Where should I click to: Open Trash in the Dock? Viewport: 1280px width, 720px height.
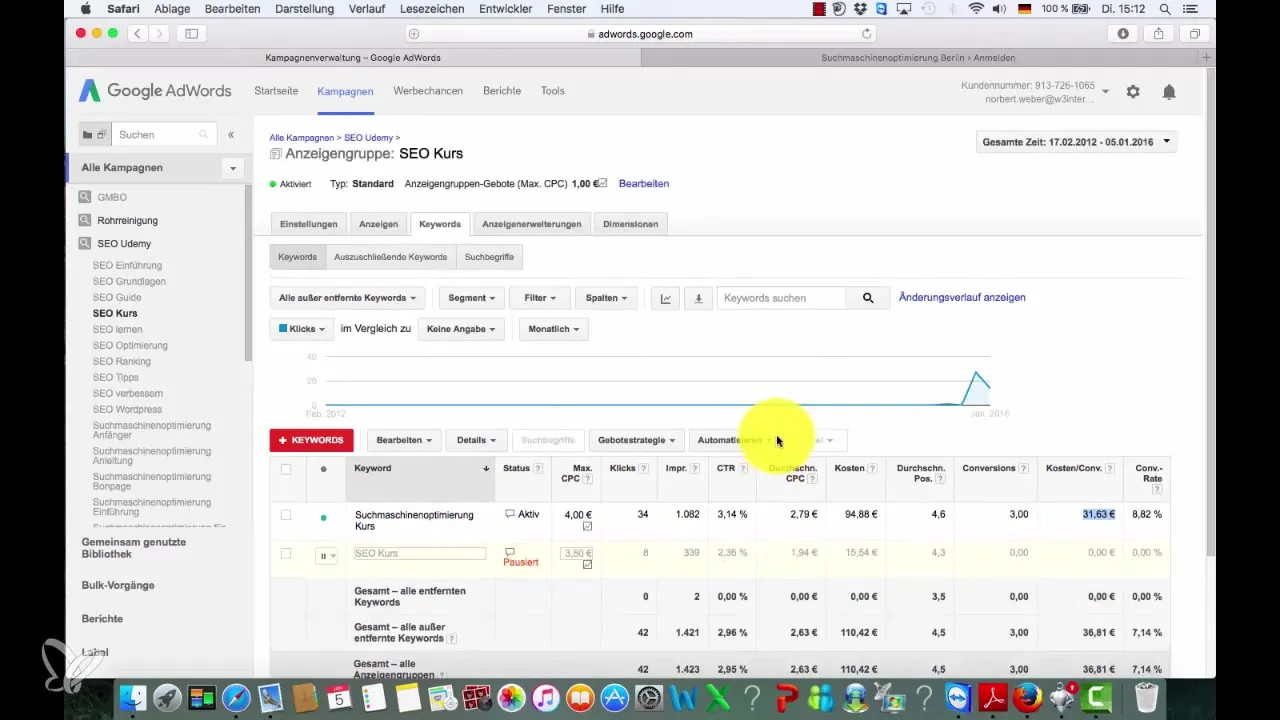click(x=1147, y=697)
